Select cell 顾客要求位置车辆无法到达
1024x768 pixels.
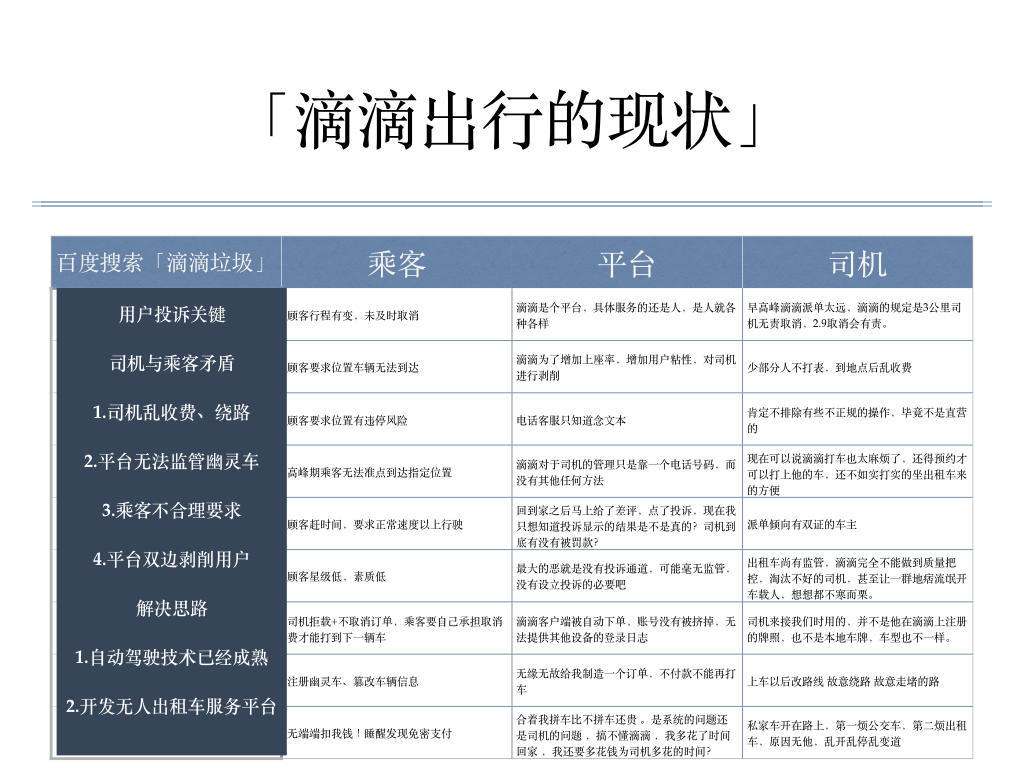tap(399, 368)
